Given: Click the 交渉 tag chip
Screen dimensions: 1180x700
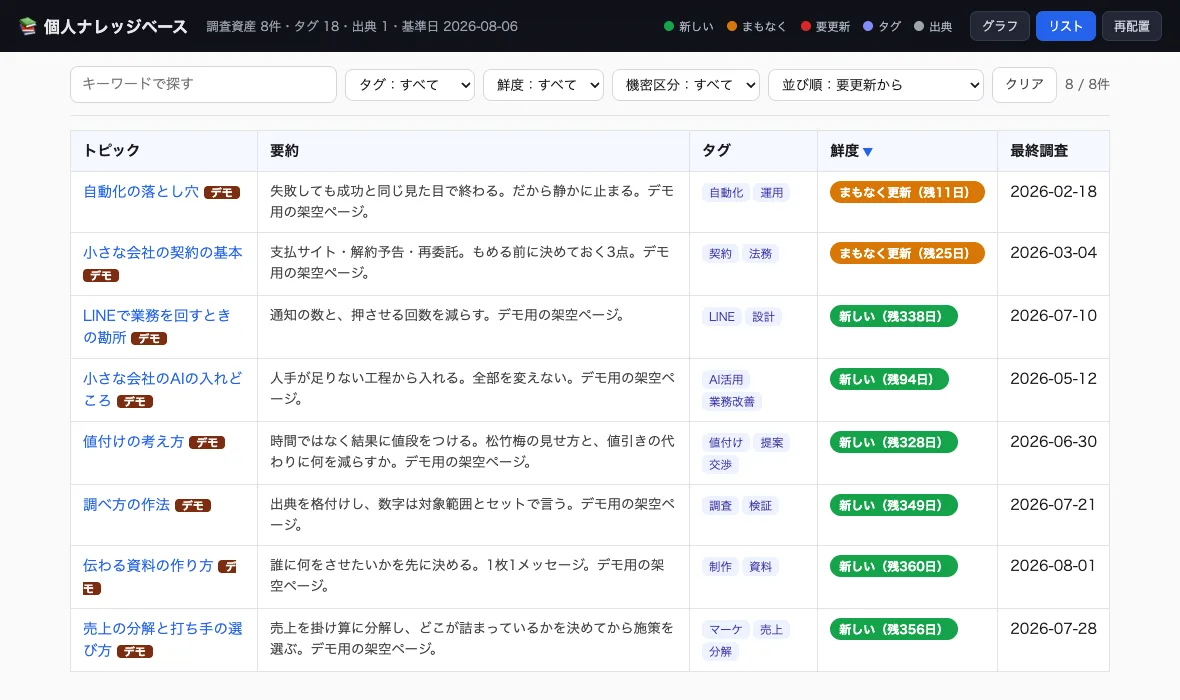Looking at the screenshot, I should [720, 465].
